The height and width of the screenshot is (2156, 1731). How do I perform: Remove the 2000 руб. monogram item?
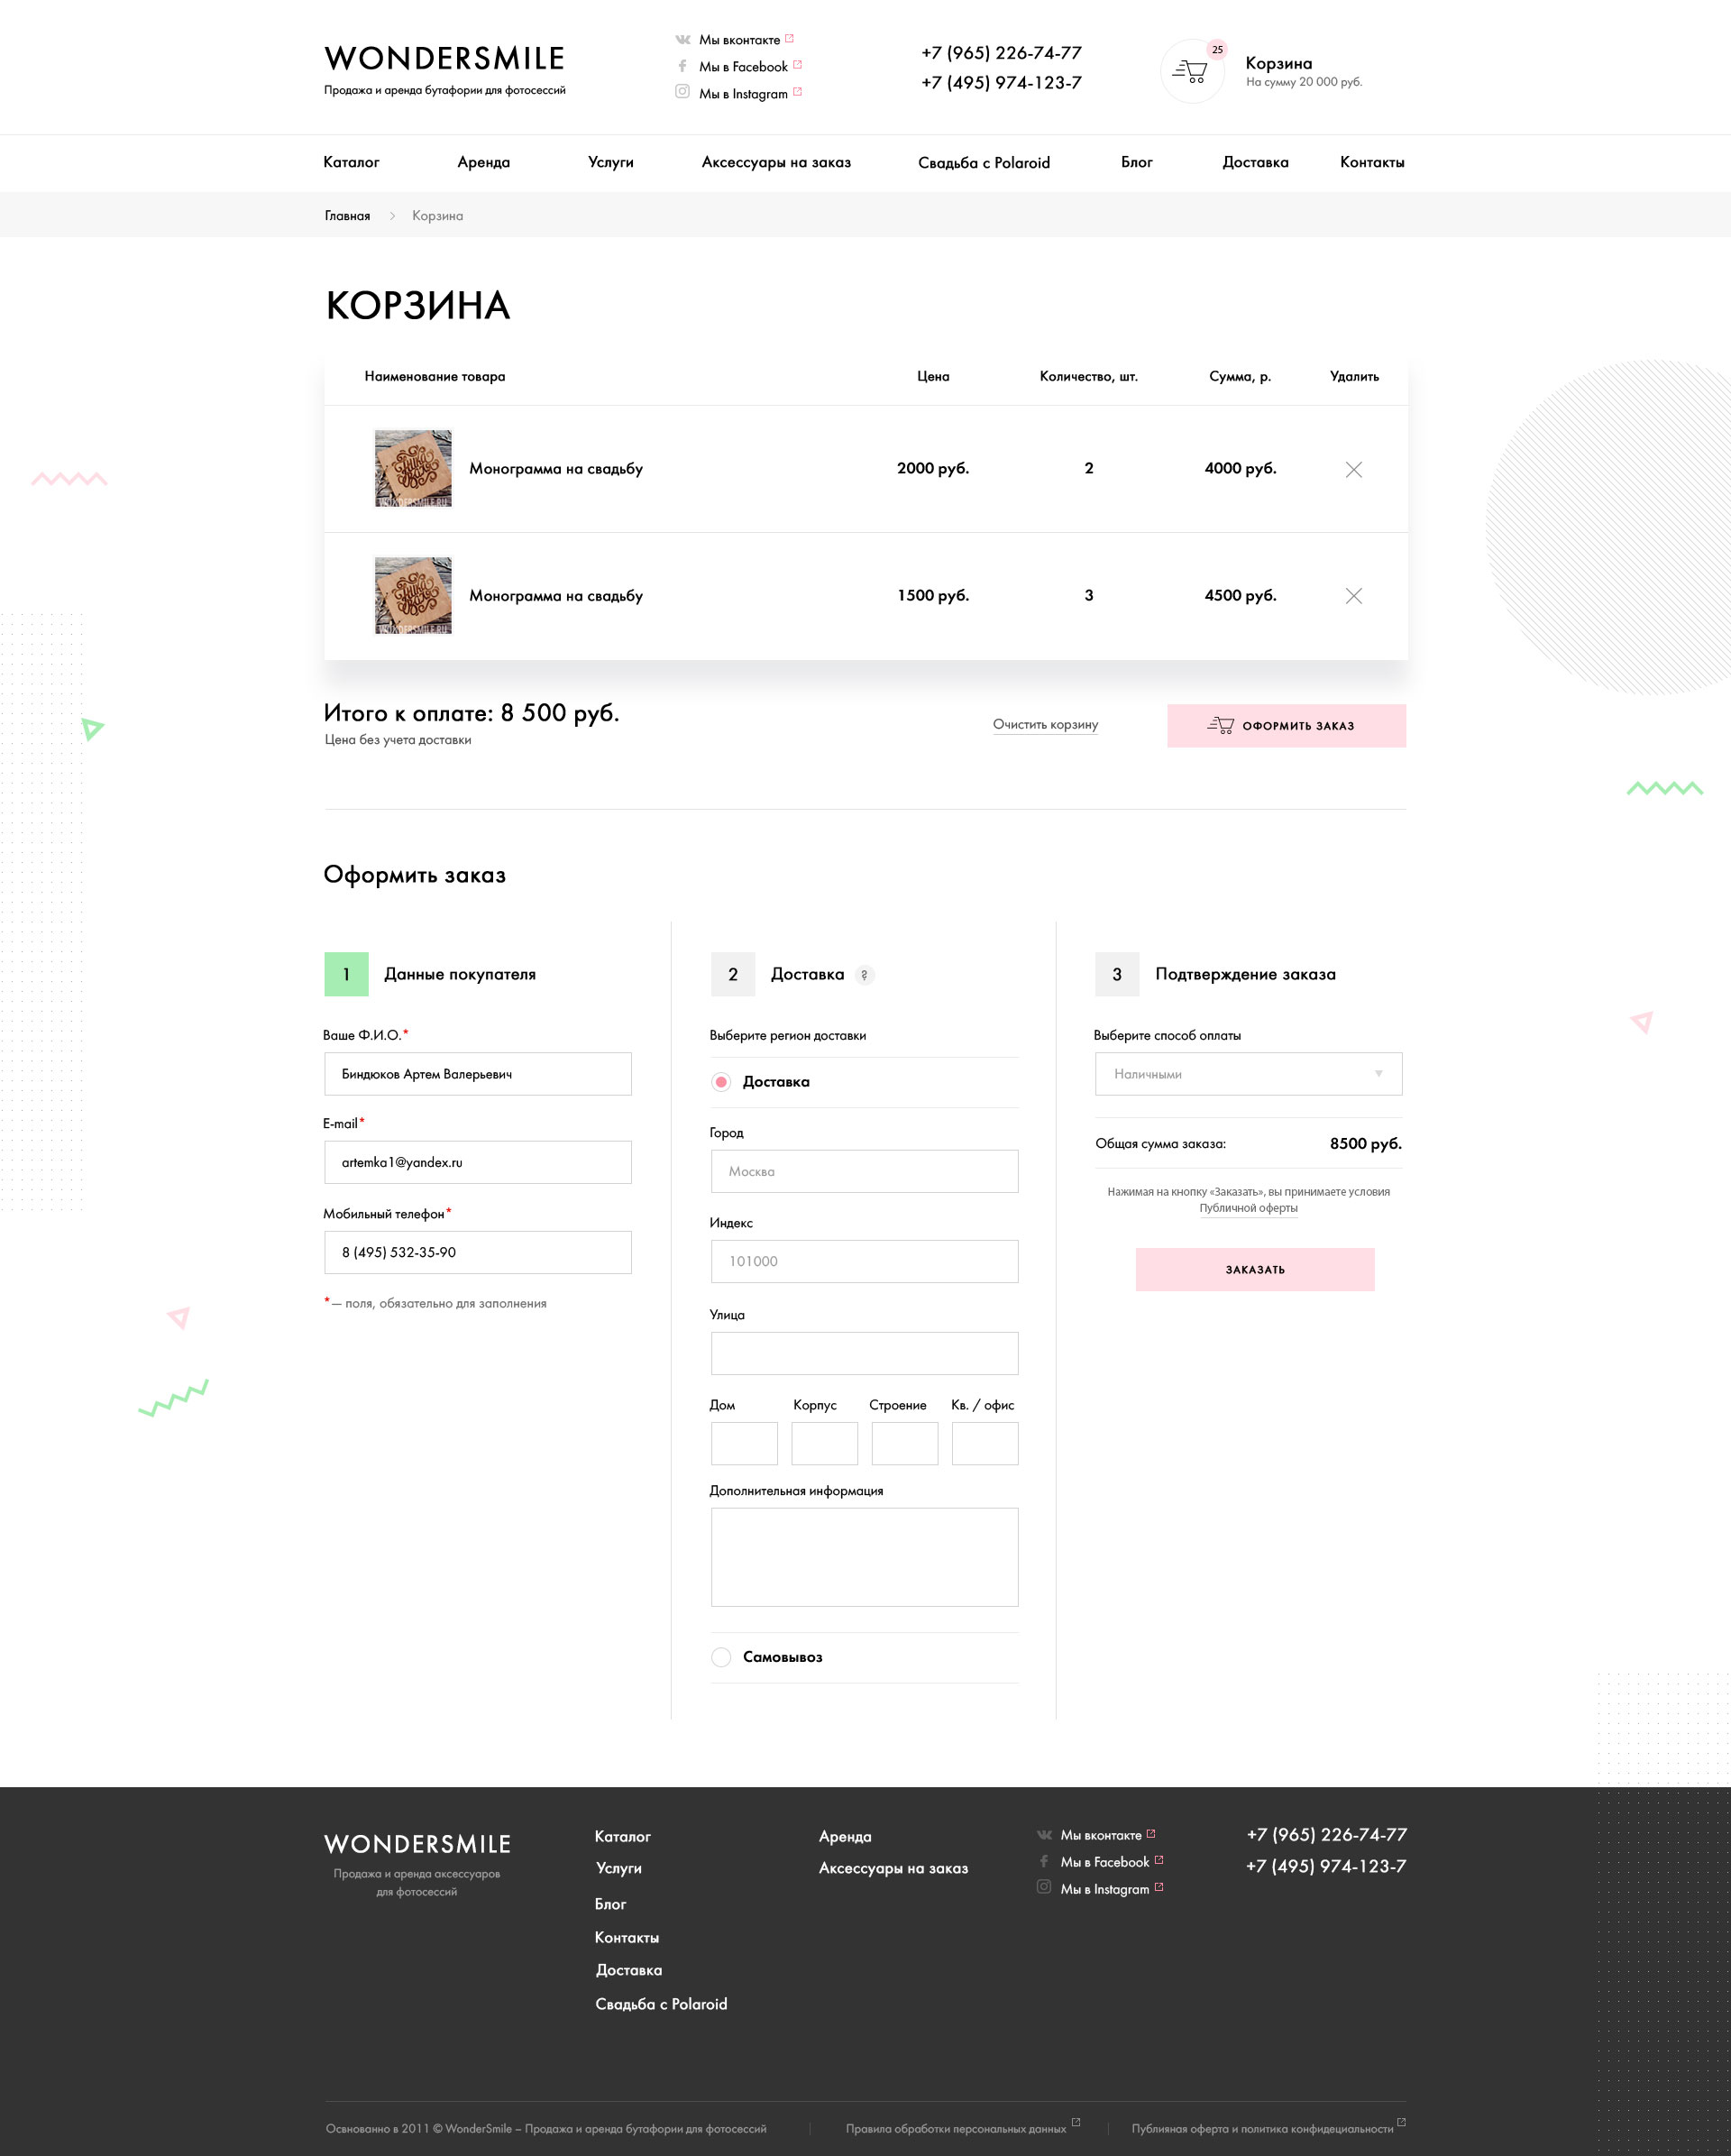(x=1353, y=469)
